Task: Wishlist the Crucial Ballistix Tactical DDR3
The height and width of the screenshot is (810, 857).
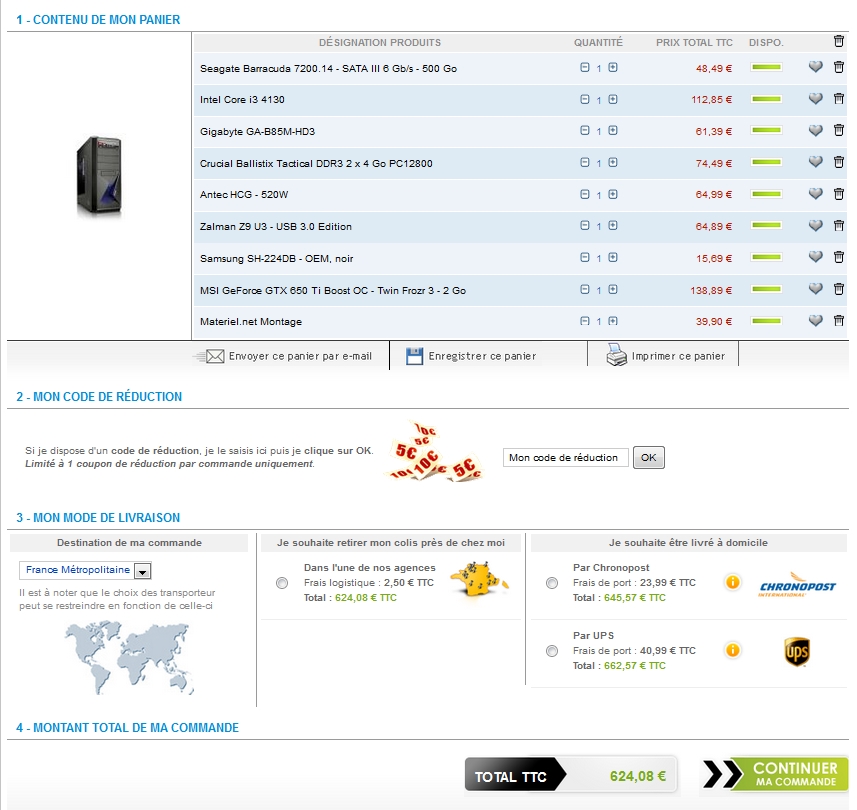Action: click(x=815, y=162)
